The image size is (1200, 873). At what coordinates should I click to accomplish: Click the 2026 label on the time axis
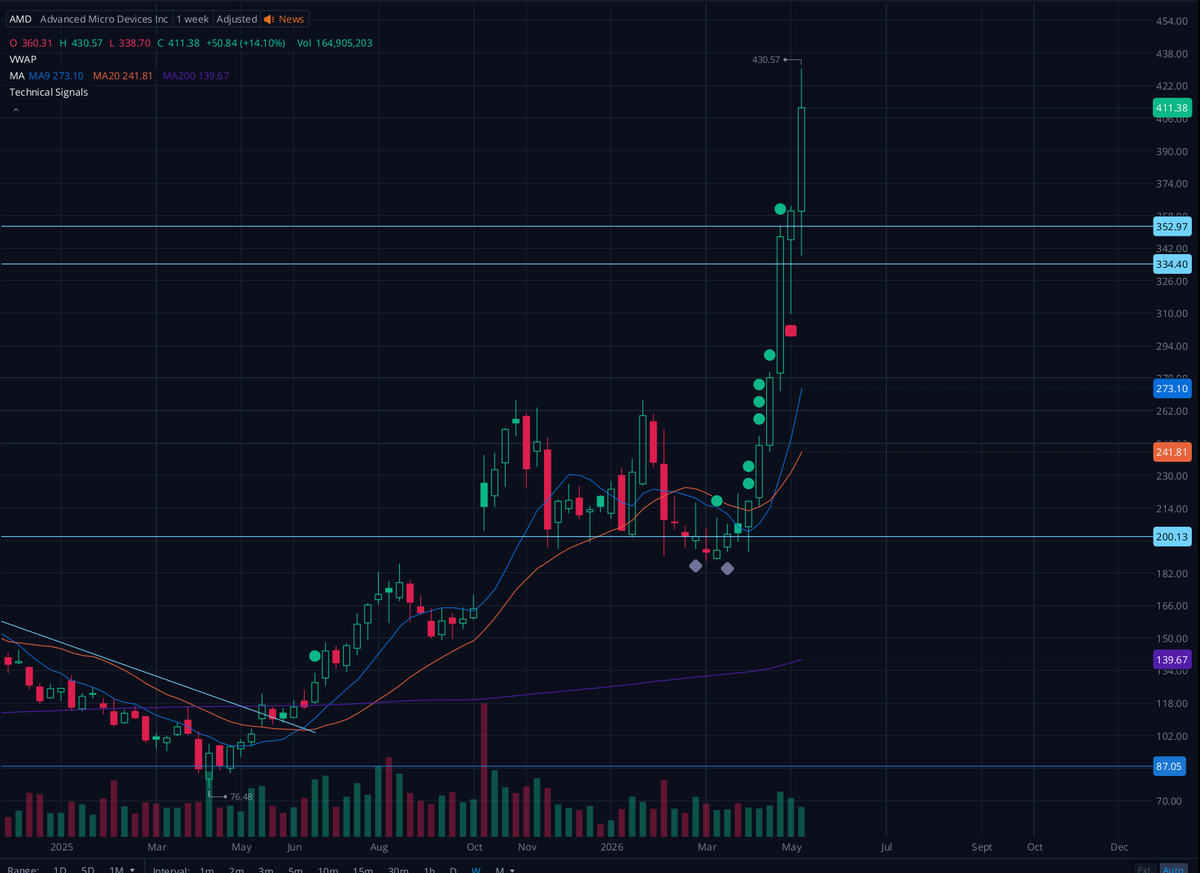click(612, 847)
